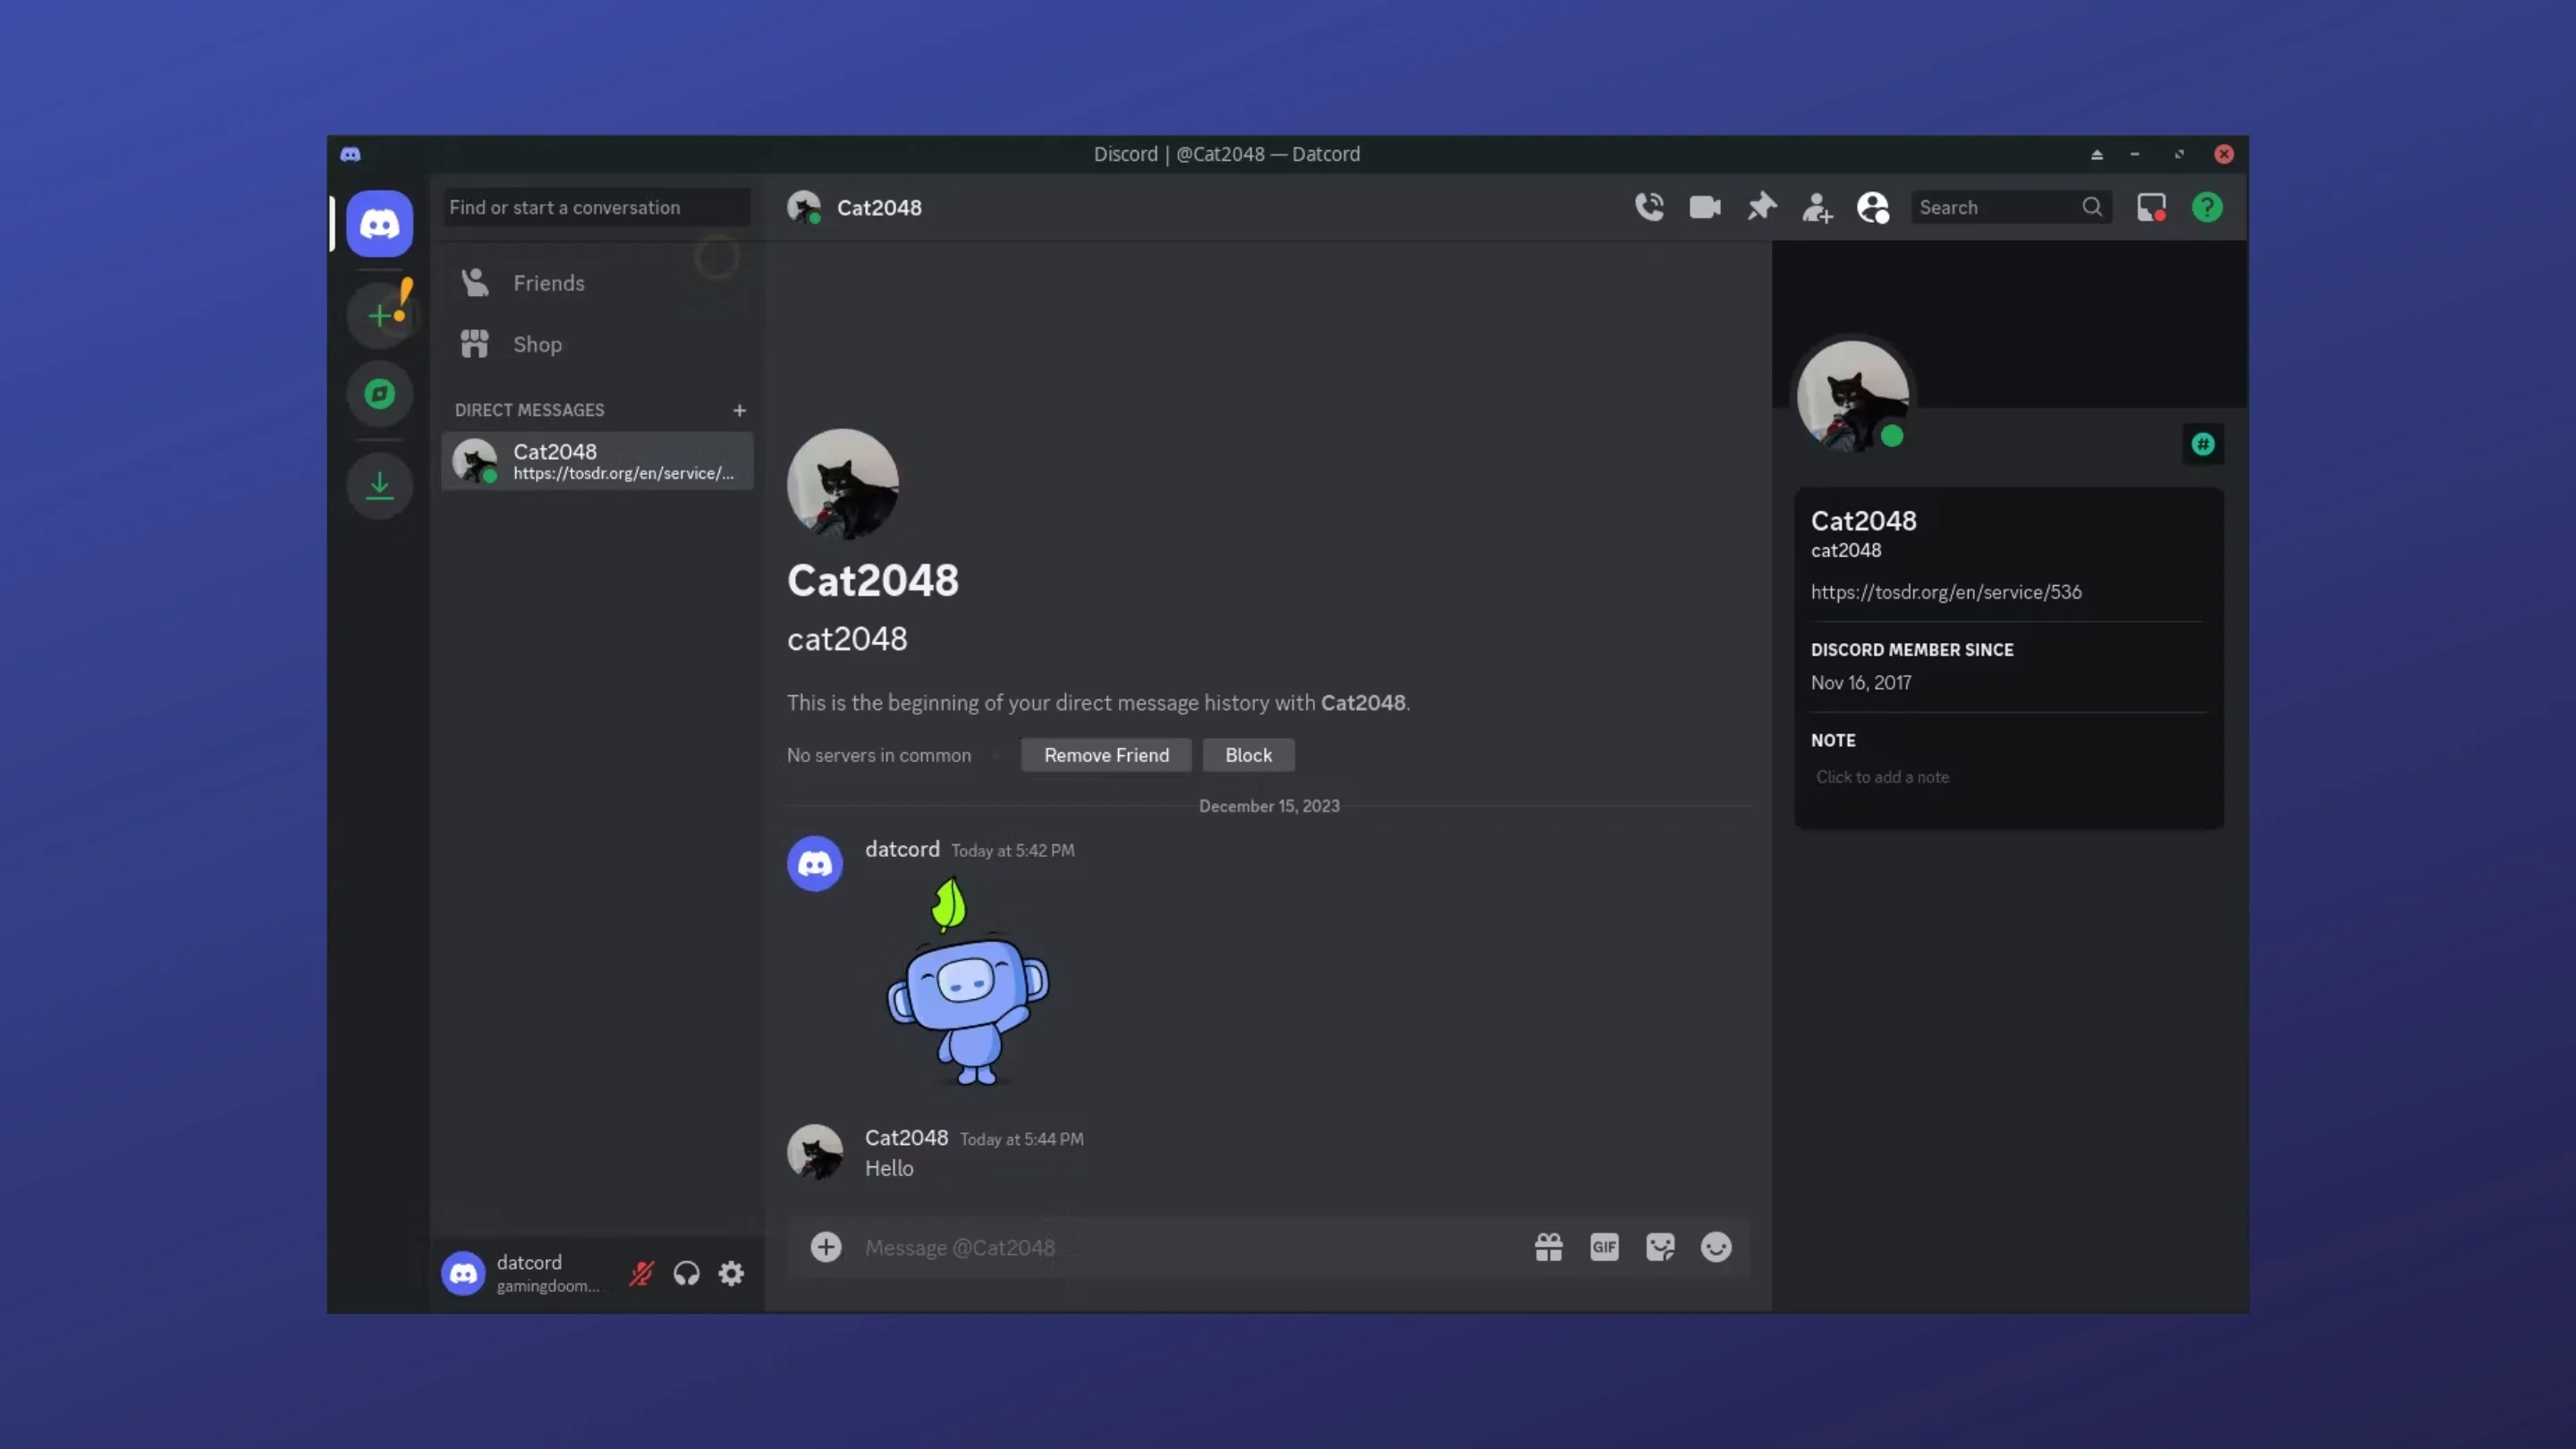The width and height of the screenshot is (2576, 1449).
Task: Switch to the Friends tab
Action: (x=549, y=283)
